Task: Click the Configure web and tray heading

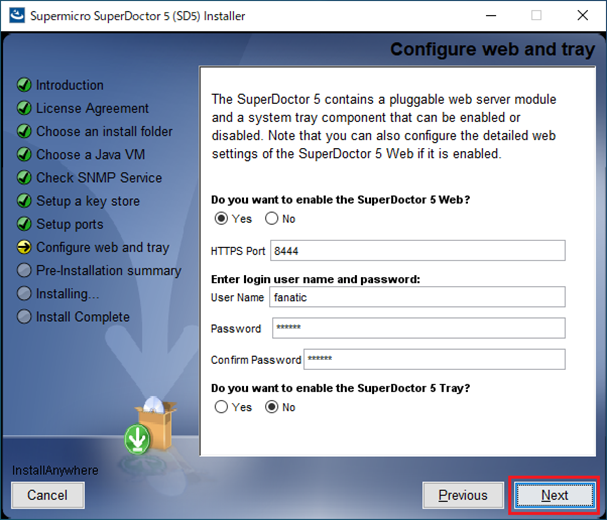Action: click(492, 50)
